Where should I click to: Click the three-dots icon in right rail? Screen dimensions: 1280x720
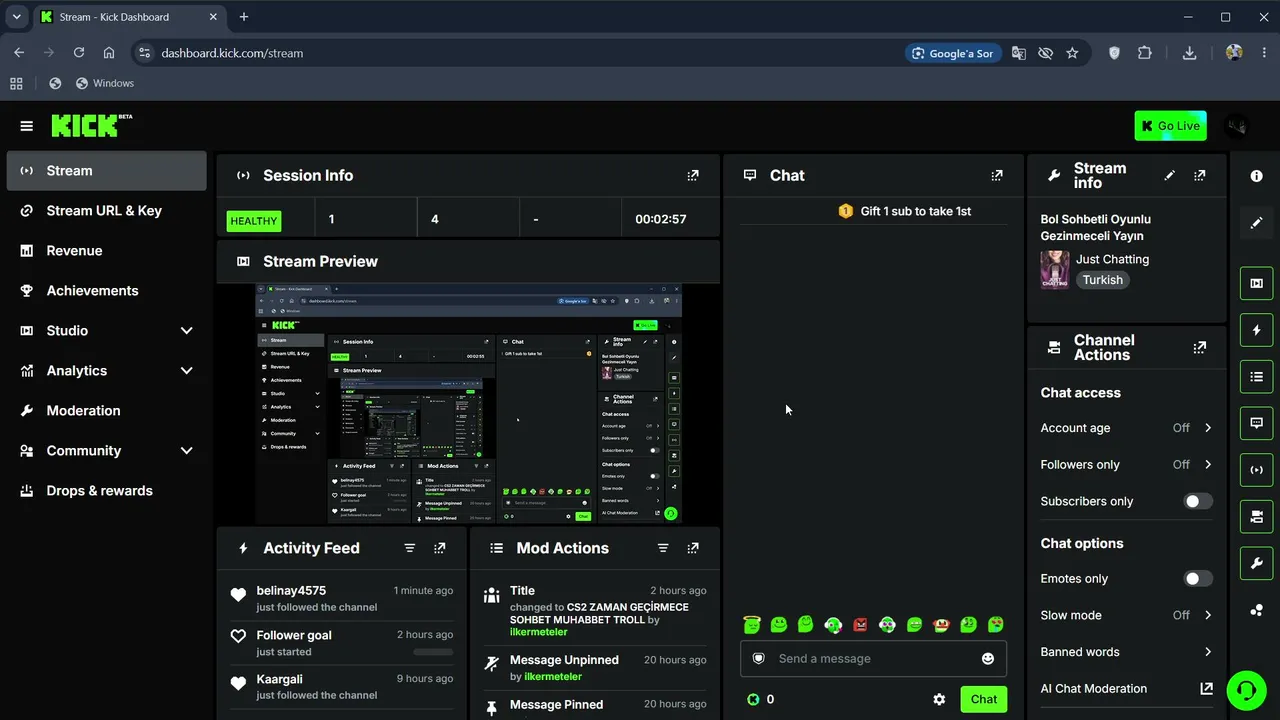point(1257,610)
